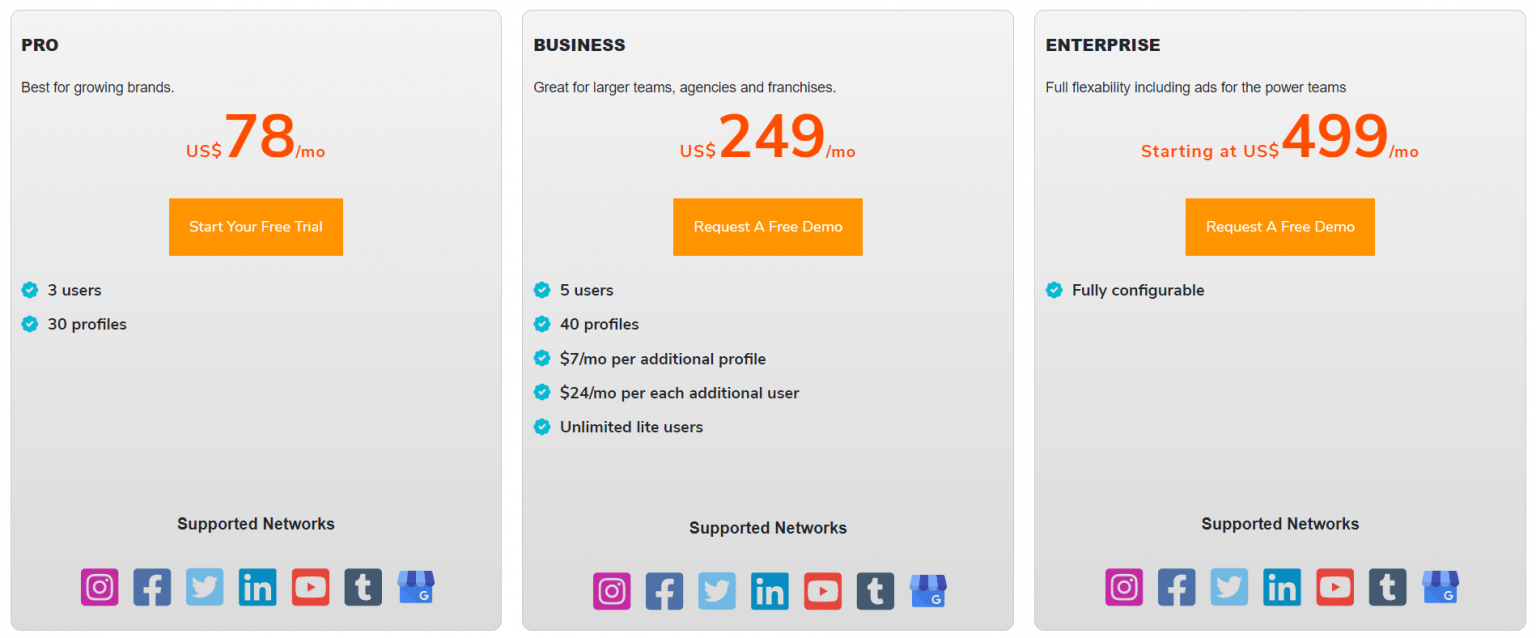Click the checkmark next to Unlimited lite users

coord(542,427)
